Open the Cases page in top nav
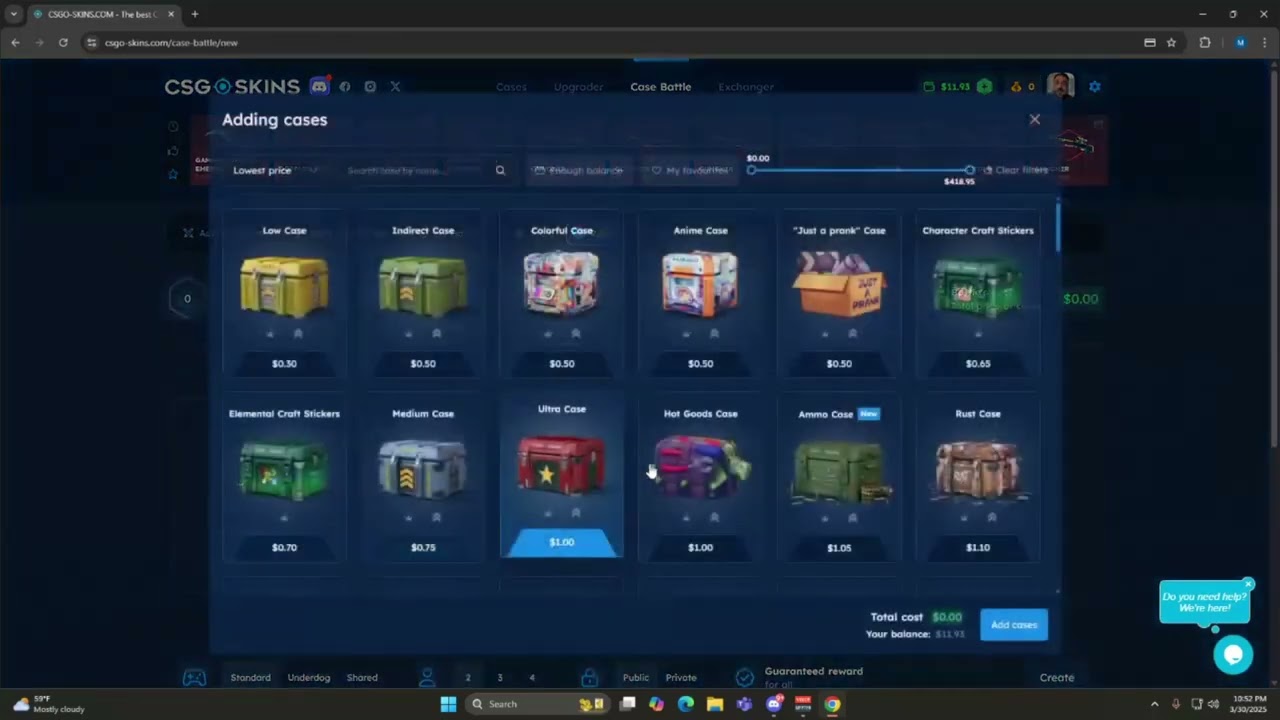The height and width of the screenshot is (720, 1280). click(511, 87)
